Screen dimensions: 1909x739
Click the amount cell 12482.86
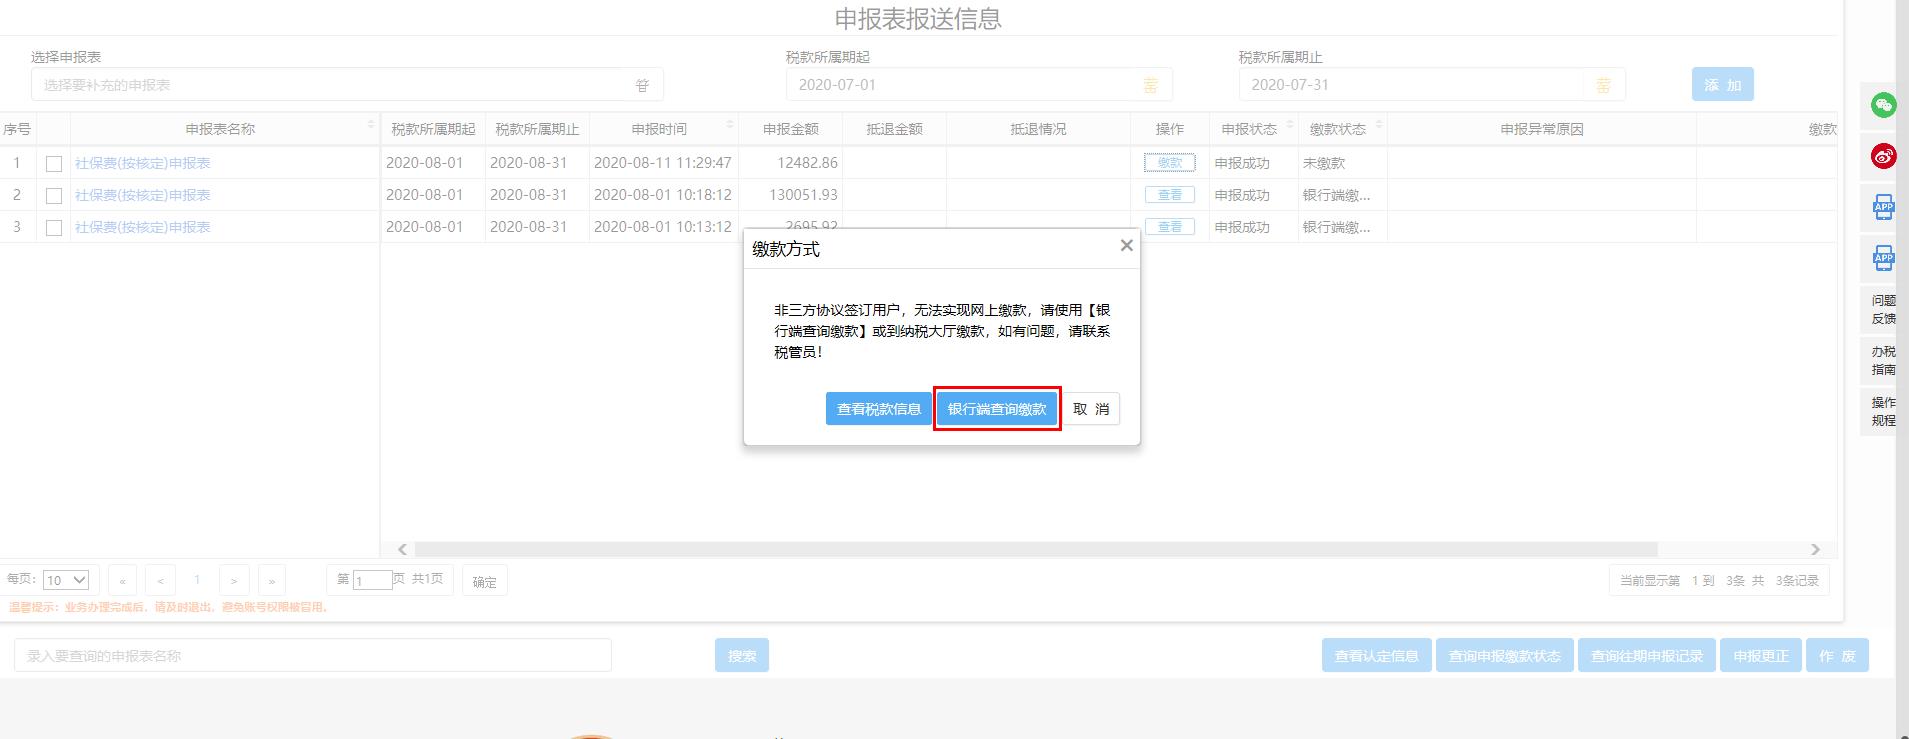pos(790,163)
